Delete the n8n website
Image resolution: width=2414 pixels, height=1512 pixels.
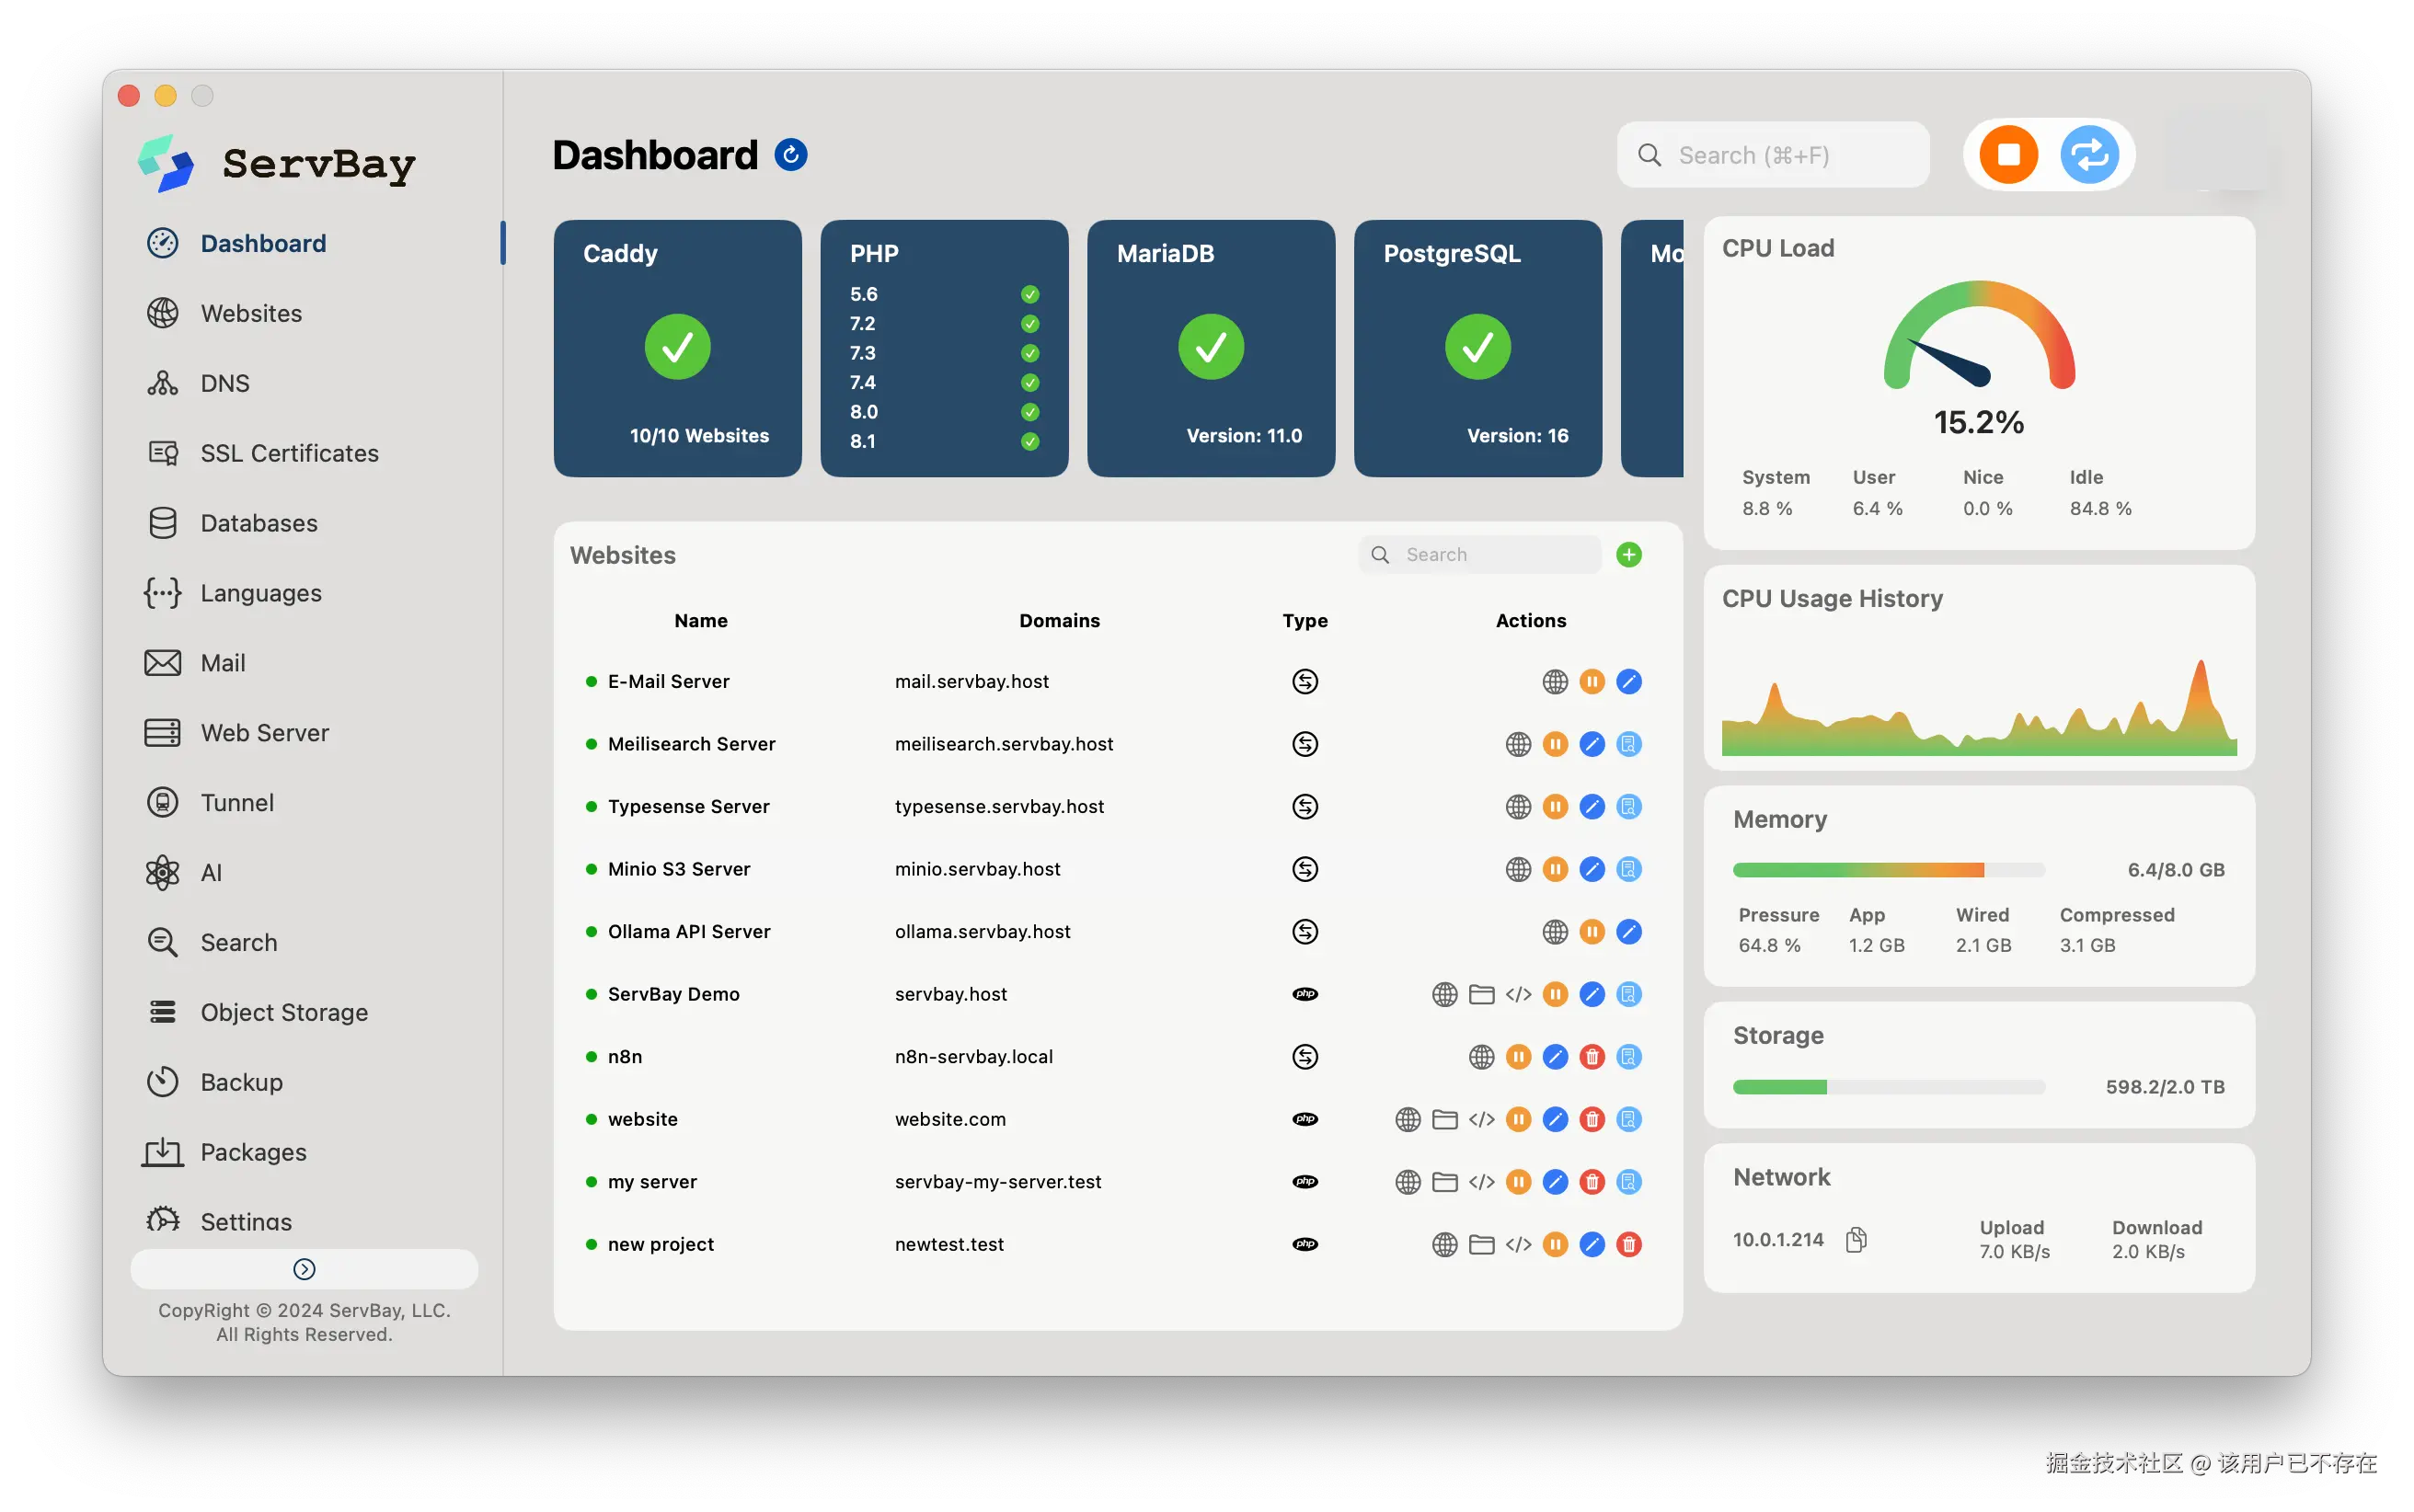coord(1592,1057)
